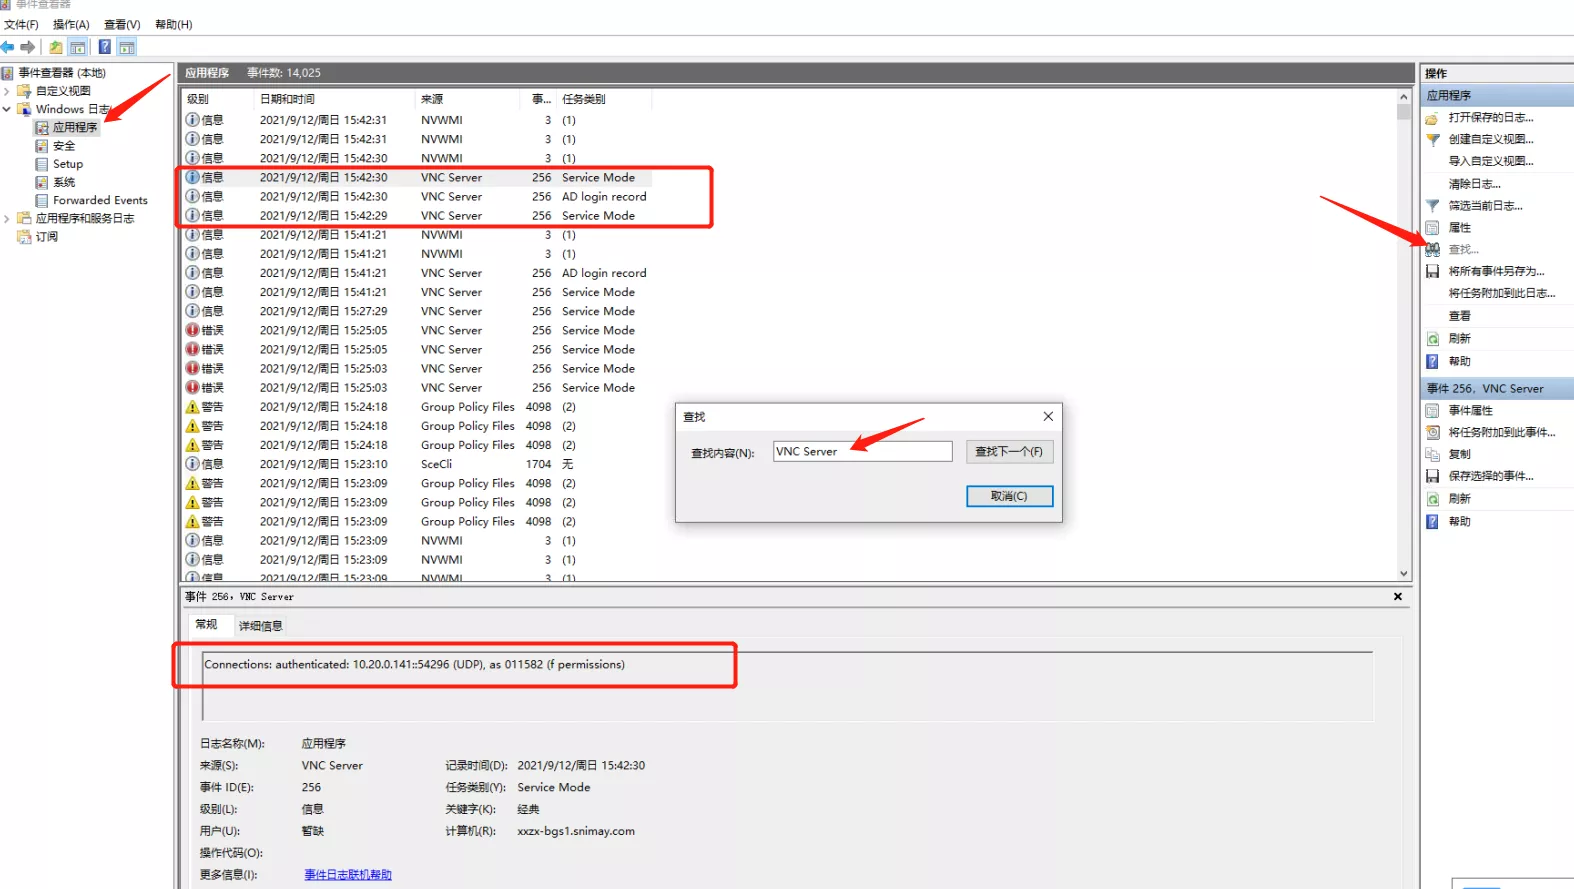This screenshot has height=889, width=1574.
Task: Click 取消(C) in the find dialog
Action: 1008,496
